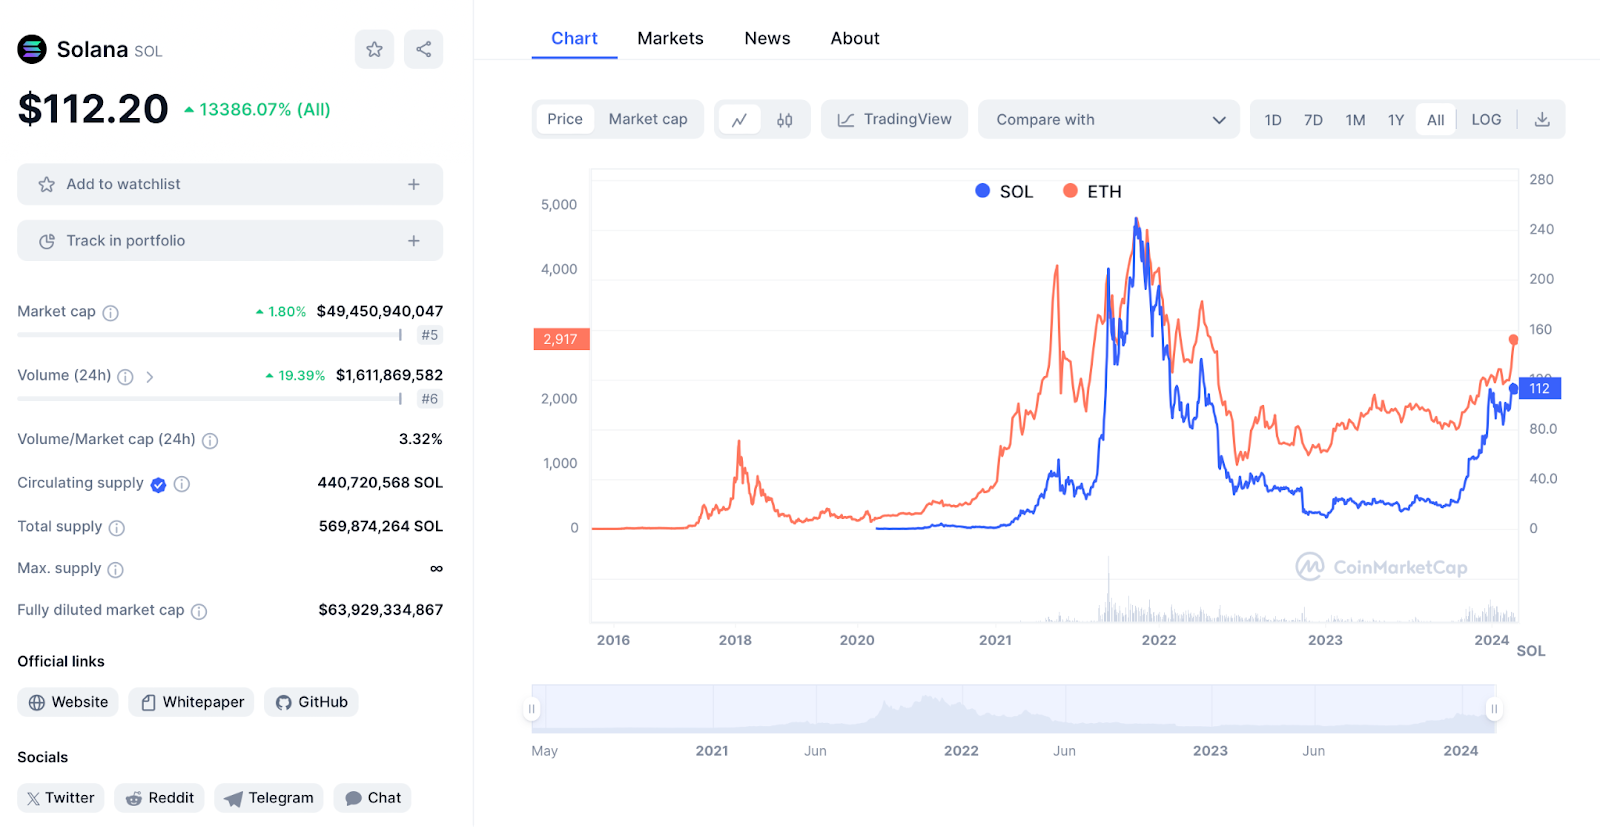Show Circulating supply info icon

(182, 484)
